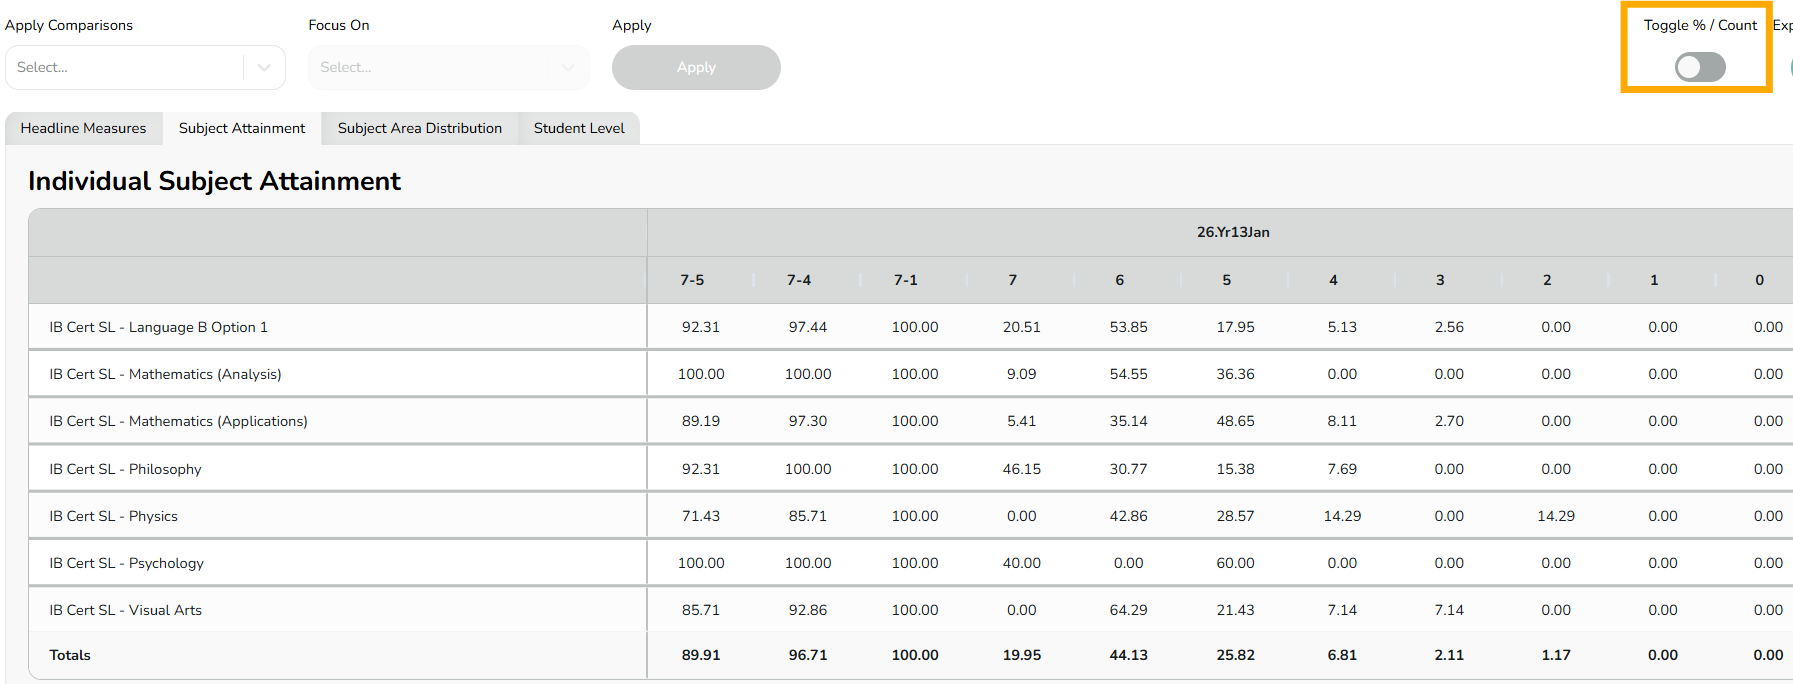The height and width of the screenshot is (684, 1793).
Task: Click IB Cert SL - Visual Arts row label
Action: (x=125, y=610)
